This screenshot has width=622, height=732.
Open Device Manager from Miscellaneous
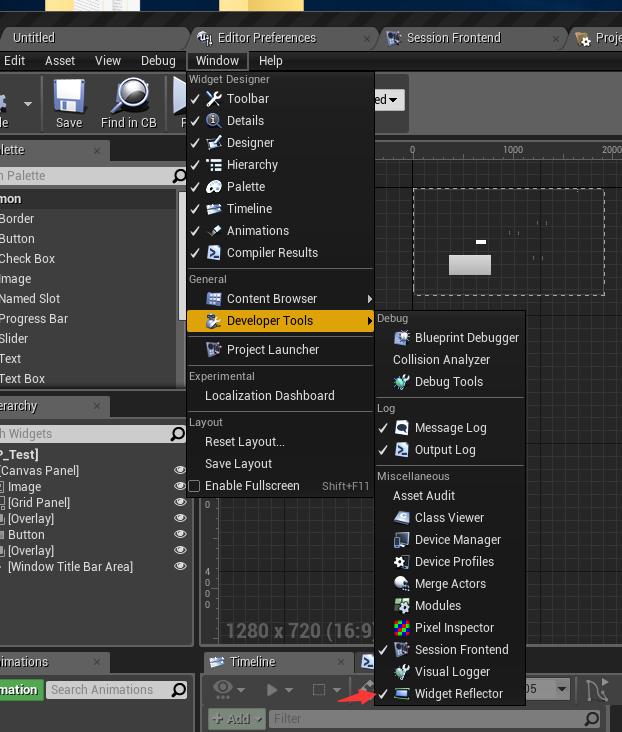[x=457, y=540]
